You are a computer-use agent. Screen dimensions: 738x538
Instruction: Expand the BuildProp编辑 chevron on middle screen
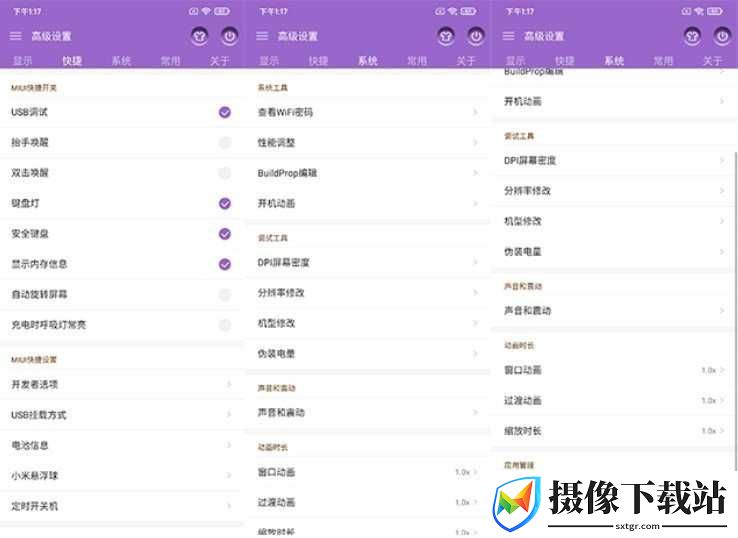click(x=475, y=173)
